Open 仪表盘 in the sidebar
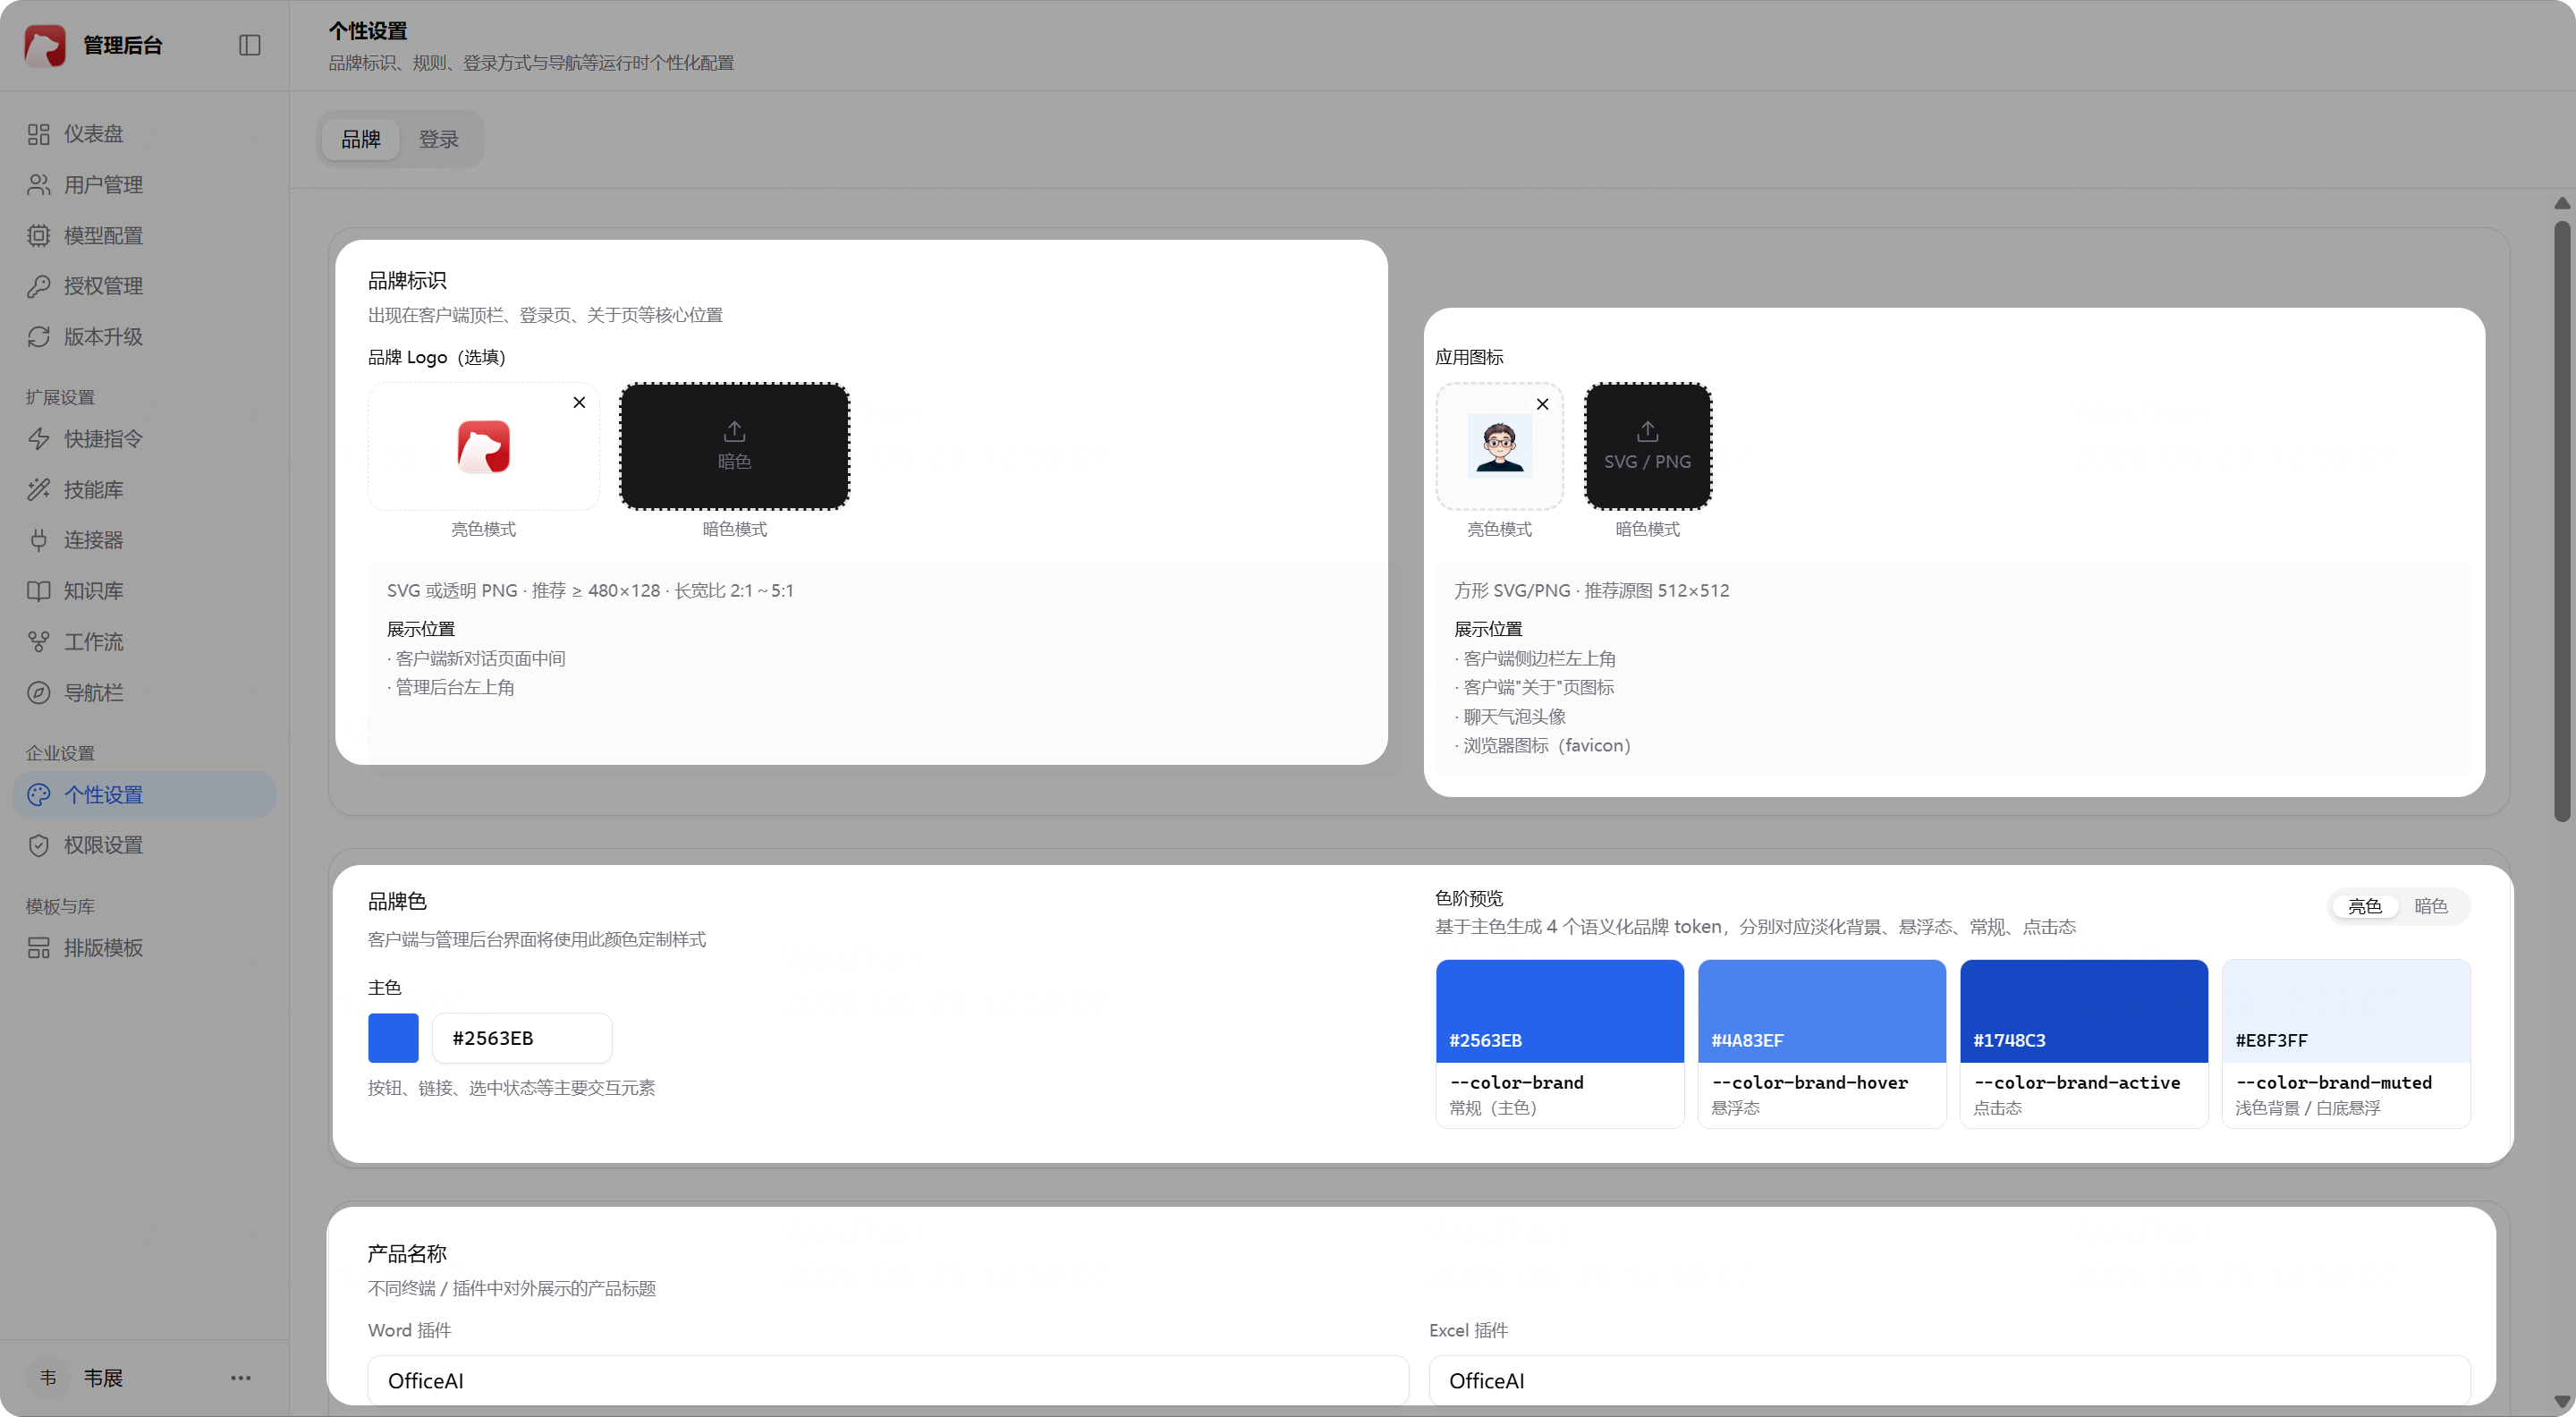 (144, 134)
